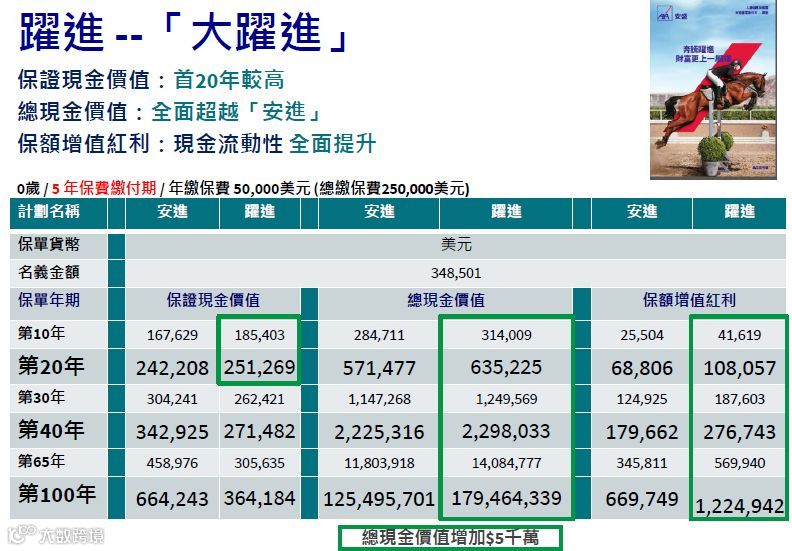The image size is (792, 551).
Task: Click cell value 25,504
Action: coord(642,335)
